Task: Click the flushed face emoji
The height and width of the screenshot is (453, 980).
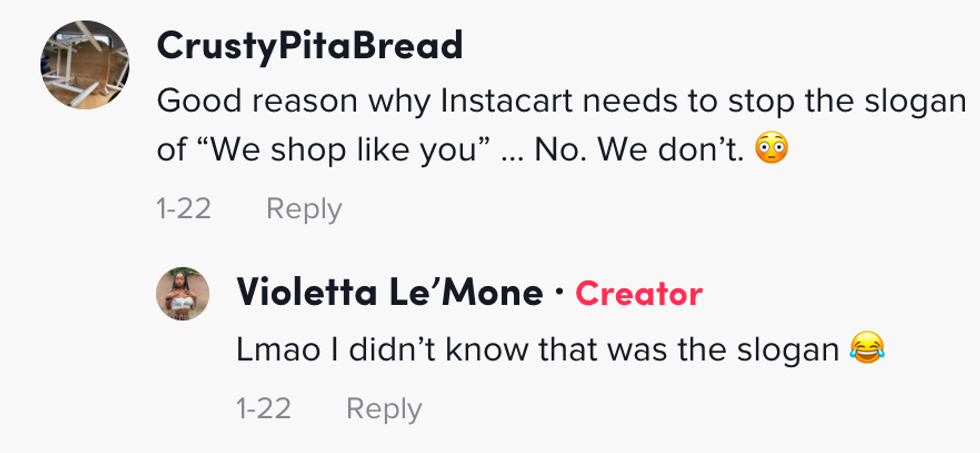Action: [769, 150]
